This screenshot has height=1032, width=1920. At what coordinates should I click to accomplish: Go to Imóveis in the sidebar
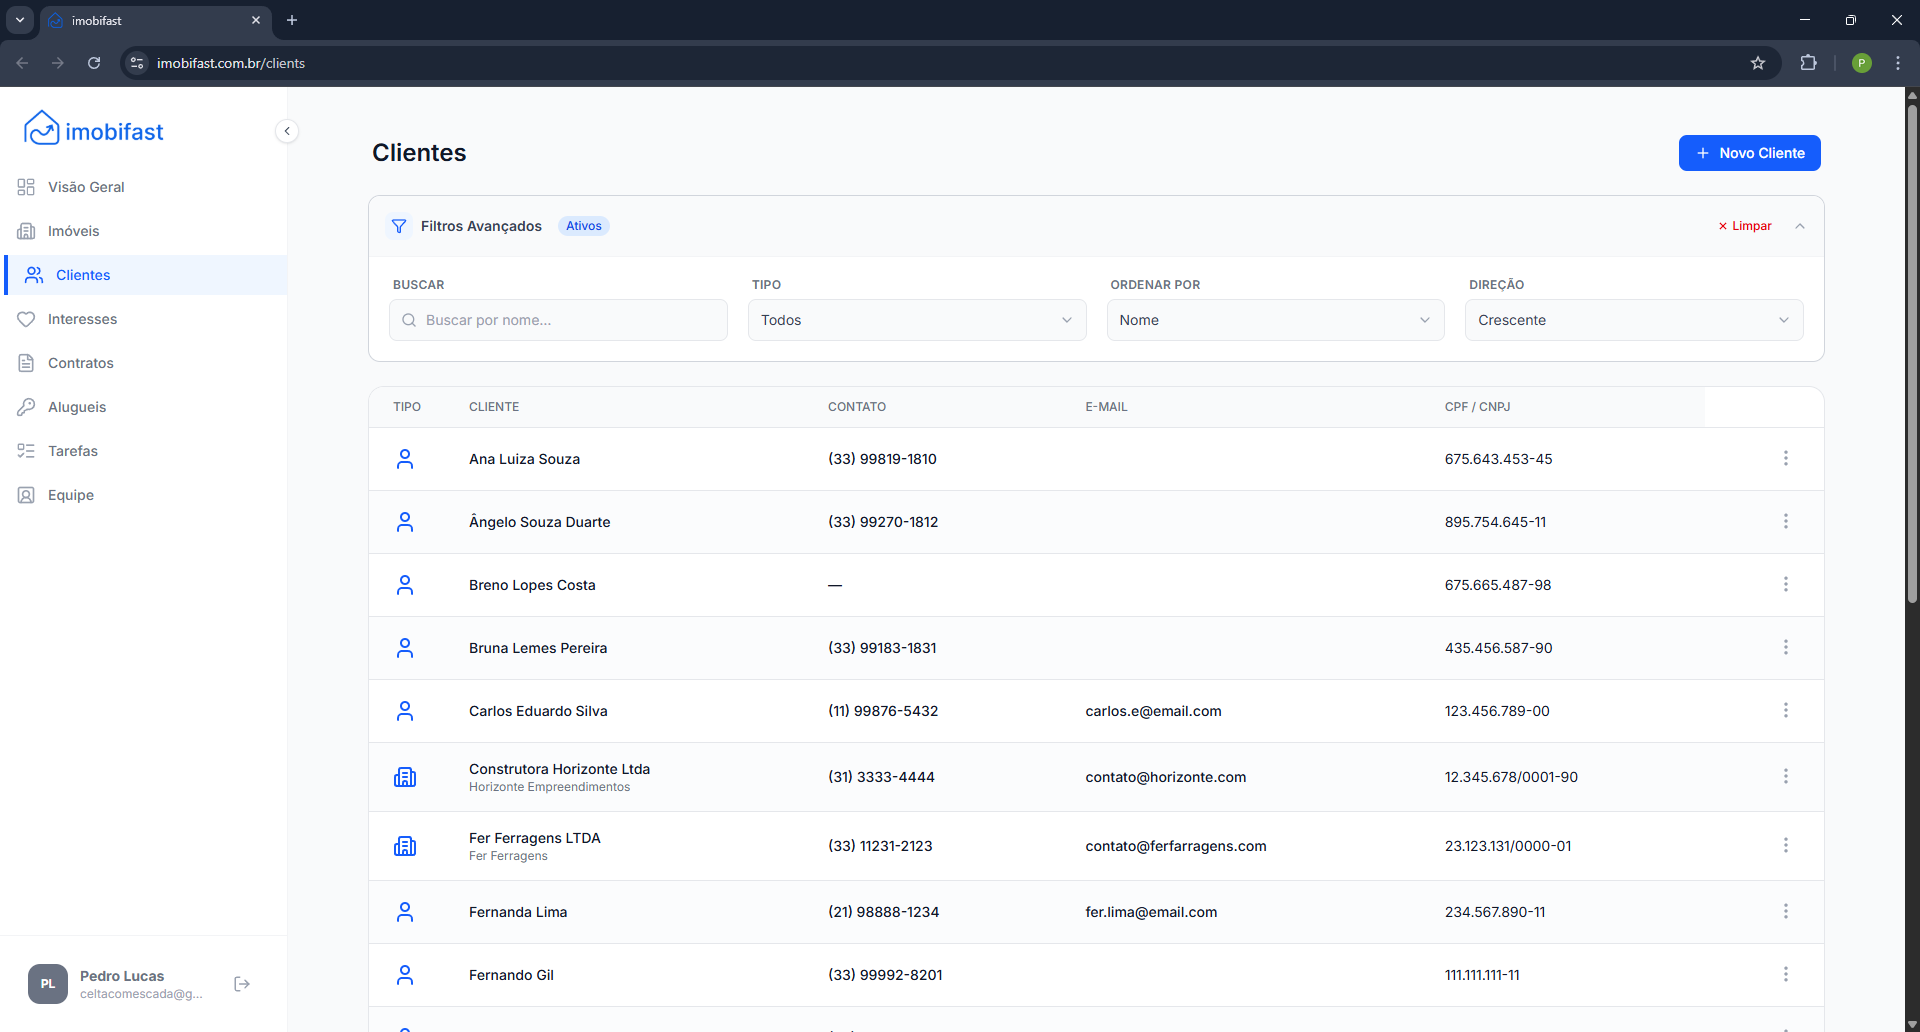74,231
